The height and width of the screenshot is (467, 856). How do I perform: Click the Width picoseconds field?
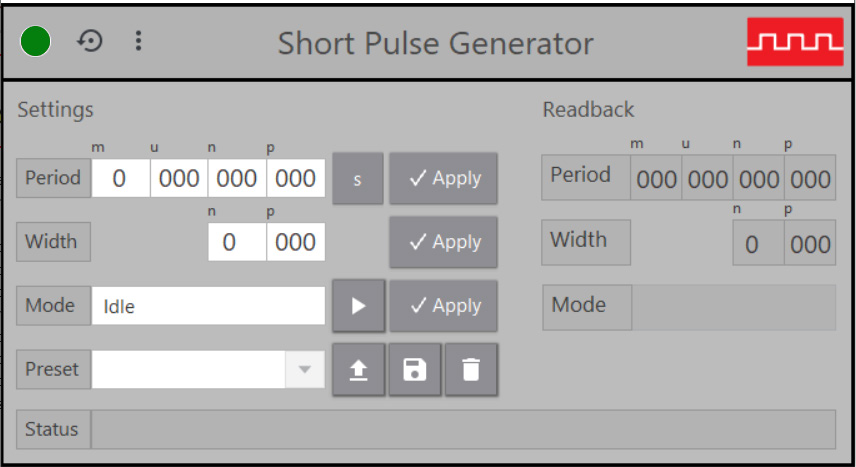pos(296,242)
